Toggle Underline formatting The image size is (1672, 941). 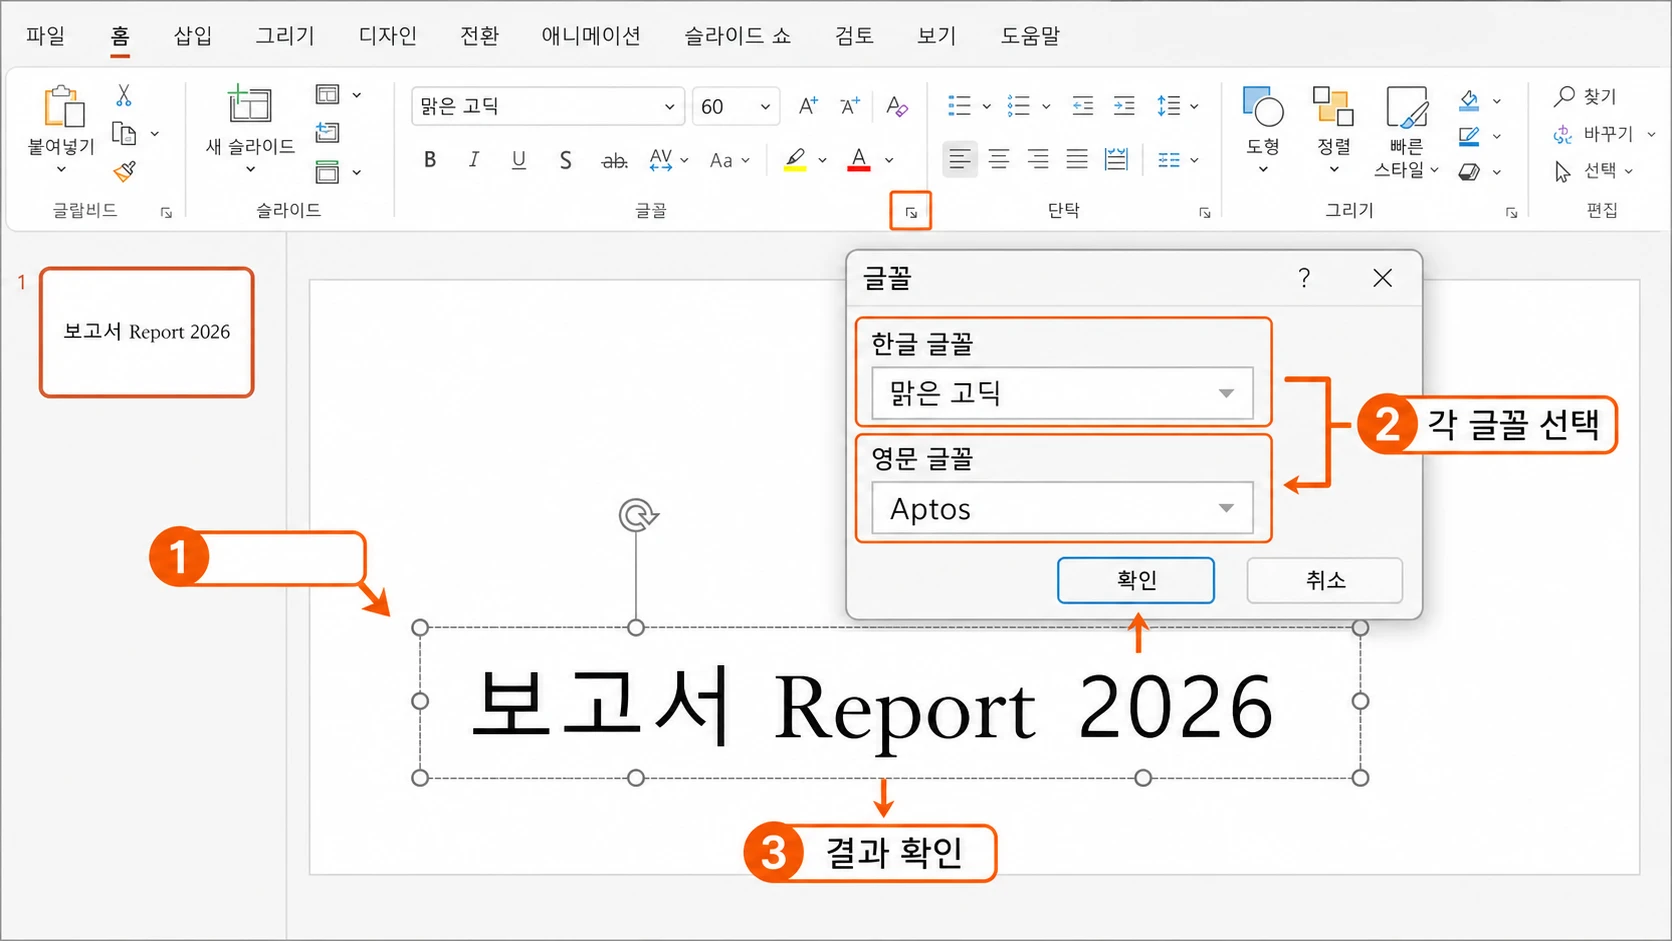point(519,160)
